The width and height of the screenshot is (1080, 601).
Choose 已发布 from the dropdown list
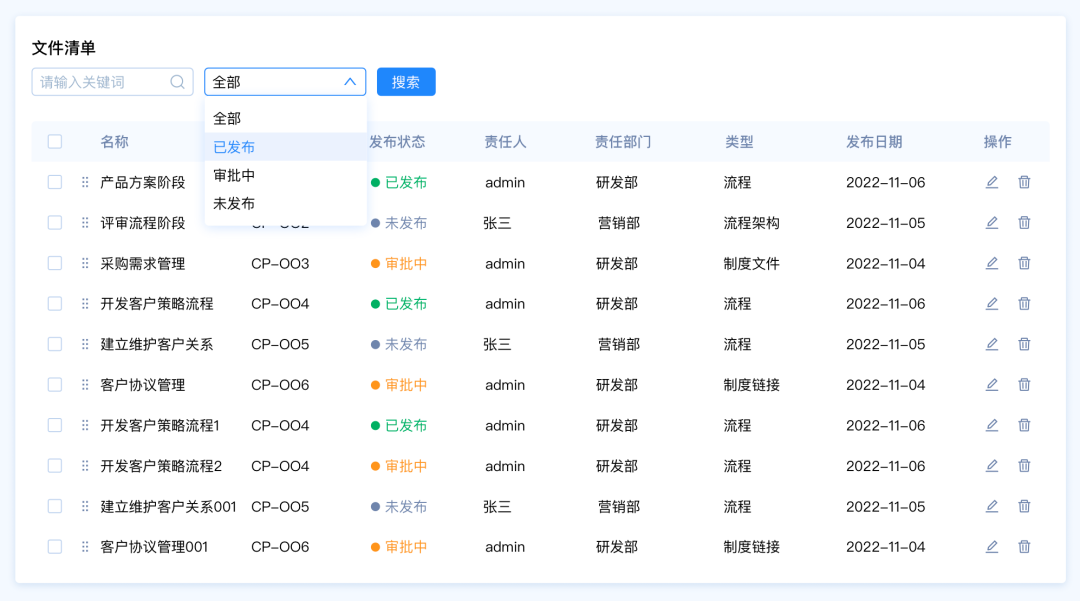click(x=234, y=147)
